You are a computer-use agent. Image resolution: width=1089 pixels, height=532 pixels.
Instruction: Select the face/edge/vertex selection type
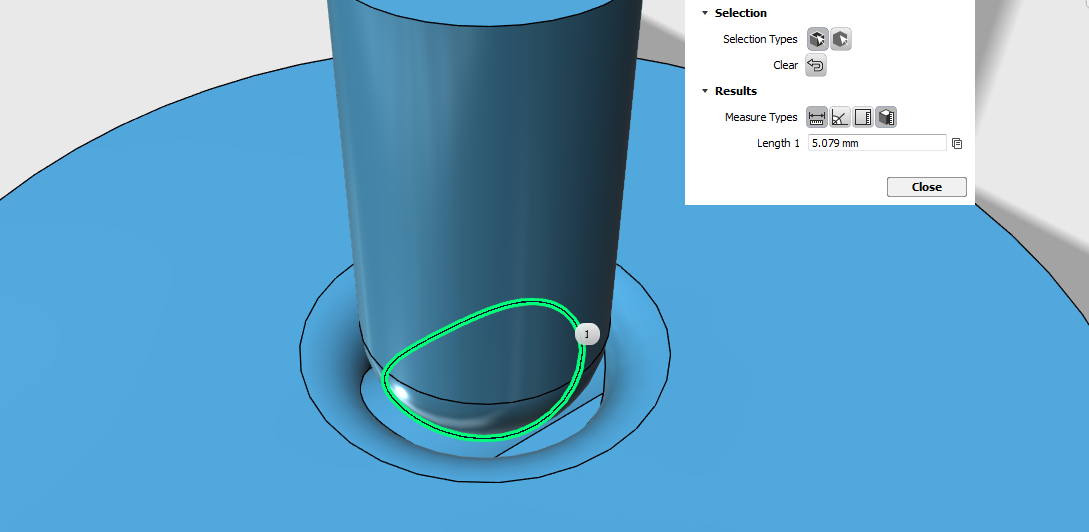817,39
